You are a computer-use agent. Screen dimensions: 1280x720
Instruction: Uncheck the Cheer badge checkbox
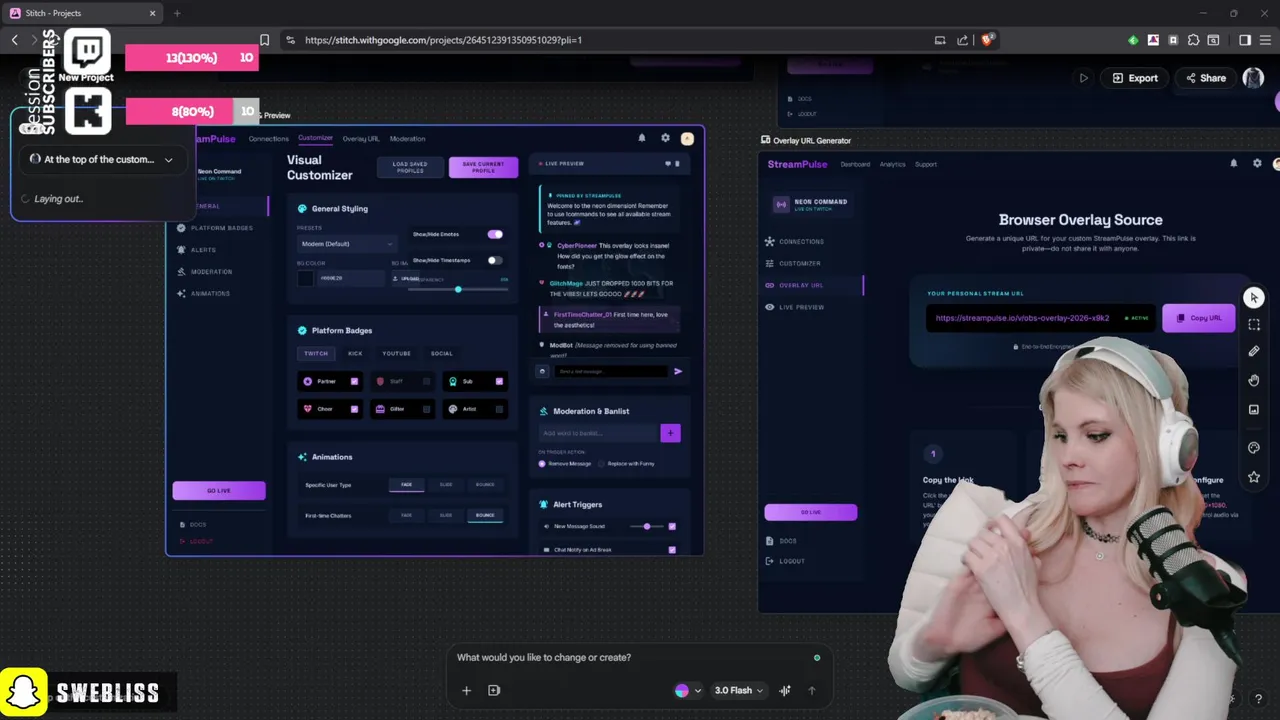[x=354, y=409]
